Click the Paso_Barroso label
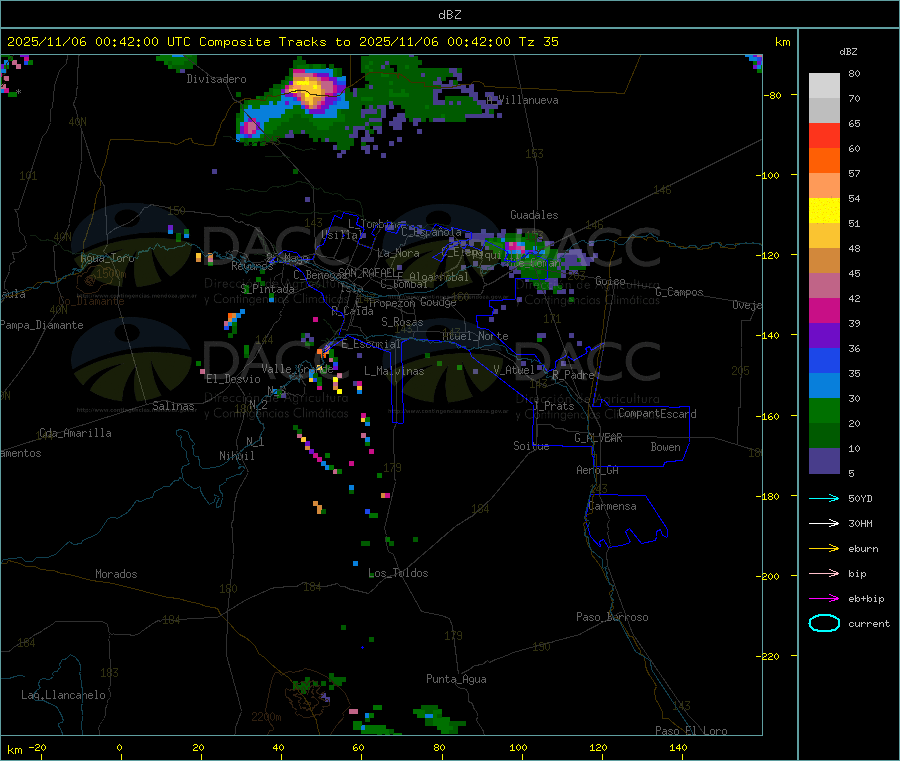This screenshot has width=900, height=761. [612, 618]
